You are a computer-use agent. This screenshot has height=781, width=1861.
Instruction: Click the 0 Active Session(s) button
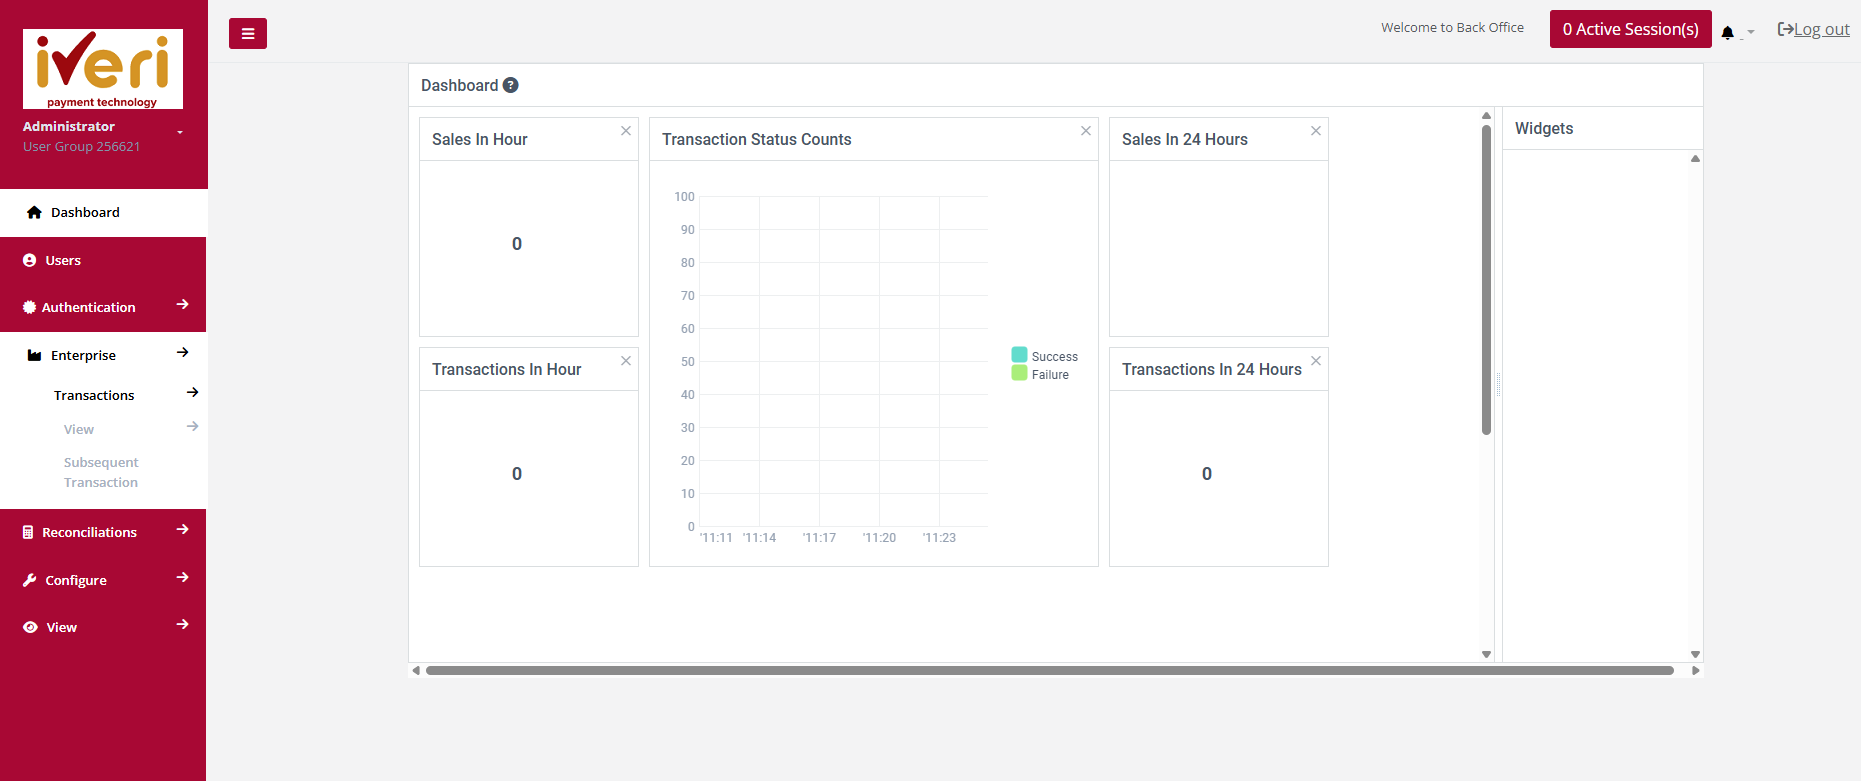tap(1630, 29)
